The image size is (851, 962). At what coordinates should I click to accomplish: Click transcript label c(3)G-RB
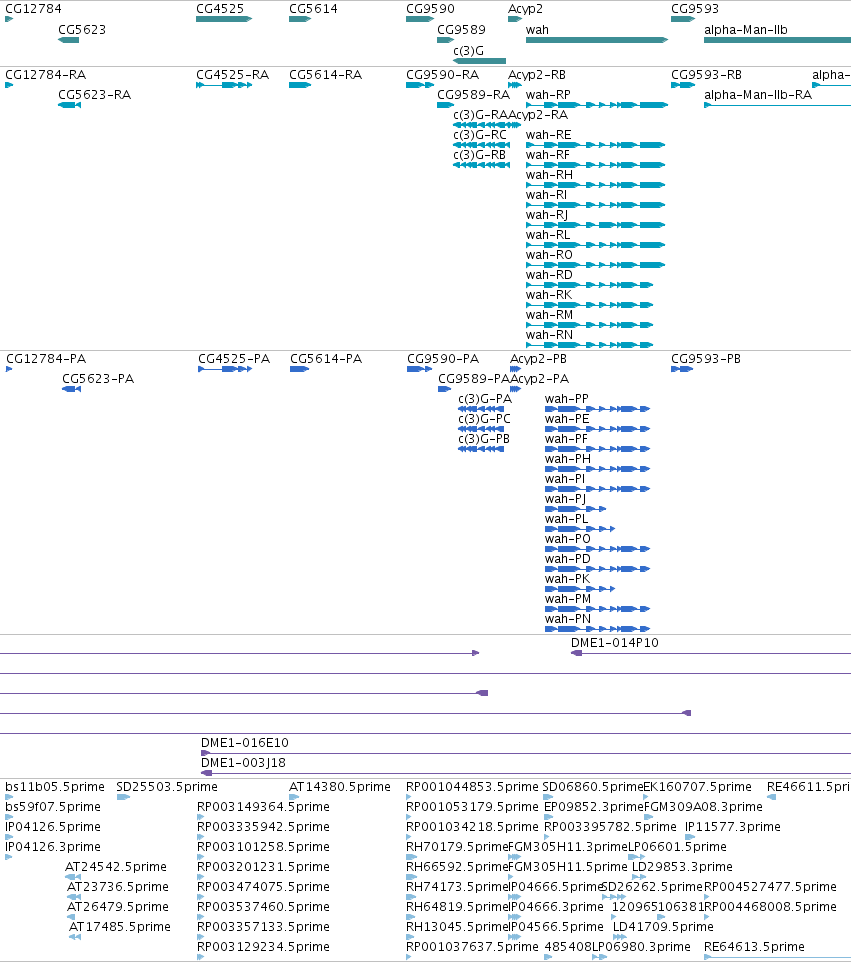coord(480,155)
